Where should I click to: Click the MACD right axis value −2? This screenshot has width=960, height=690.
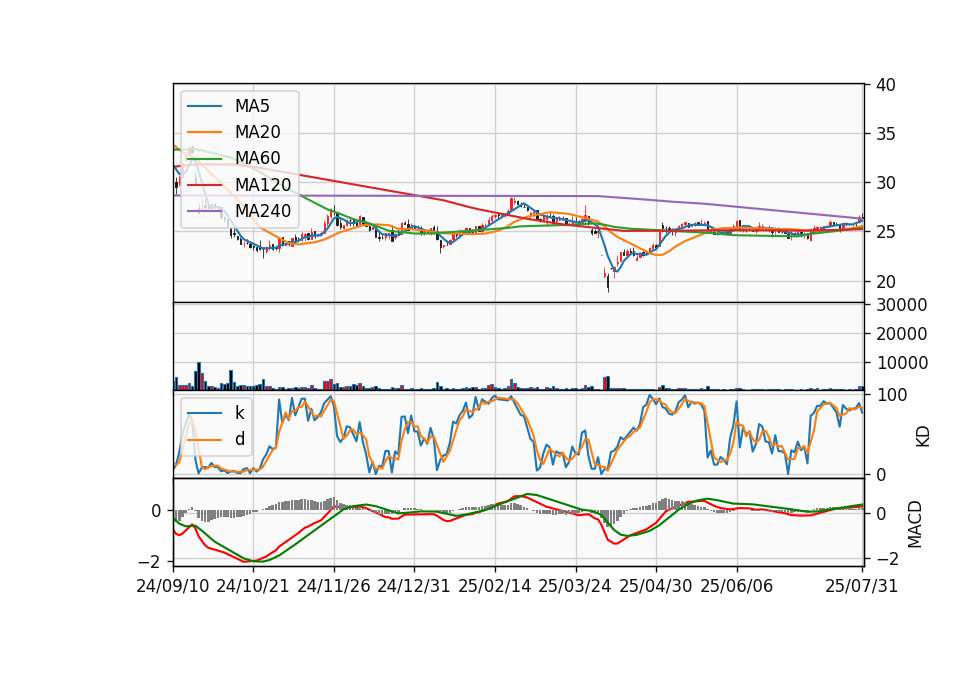click(x=888, y=558)
